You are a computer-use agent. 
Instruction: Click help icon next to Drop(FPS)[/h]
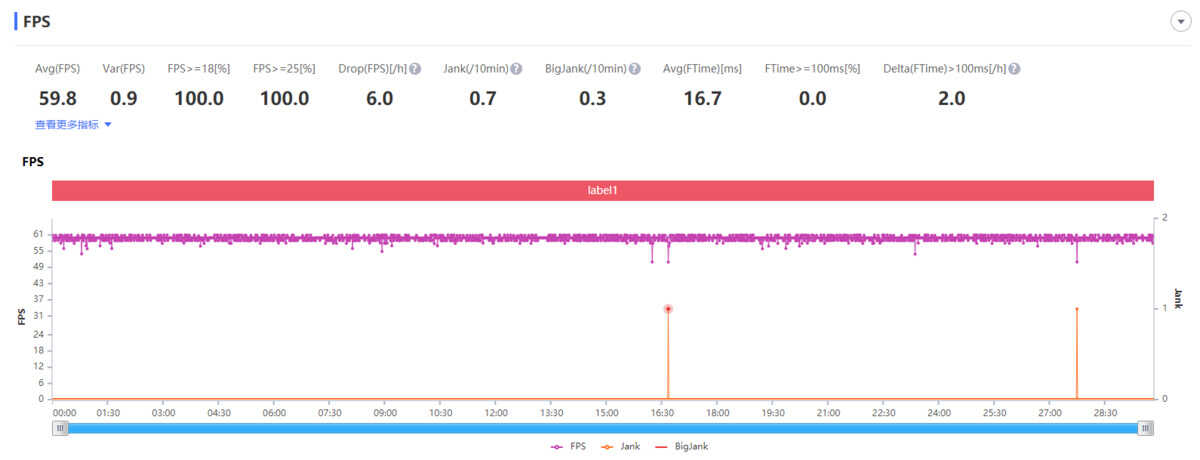point(415,69)
